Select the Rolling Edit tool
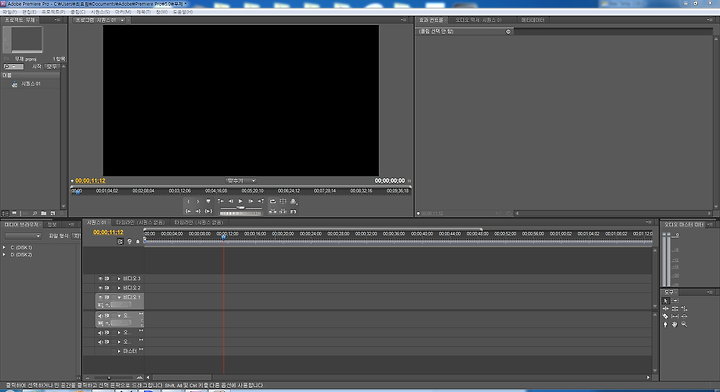The width and height of the screenshot is (720, 392). [675, 308]
